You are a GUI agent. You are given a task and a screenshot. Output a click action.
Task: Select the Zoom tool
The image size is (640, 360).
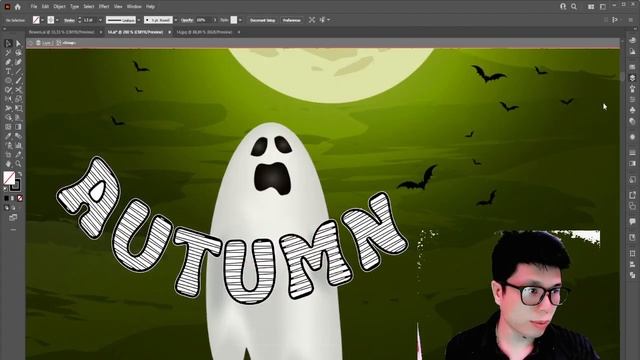(18, 164)
